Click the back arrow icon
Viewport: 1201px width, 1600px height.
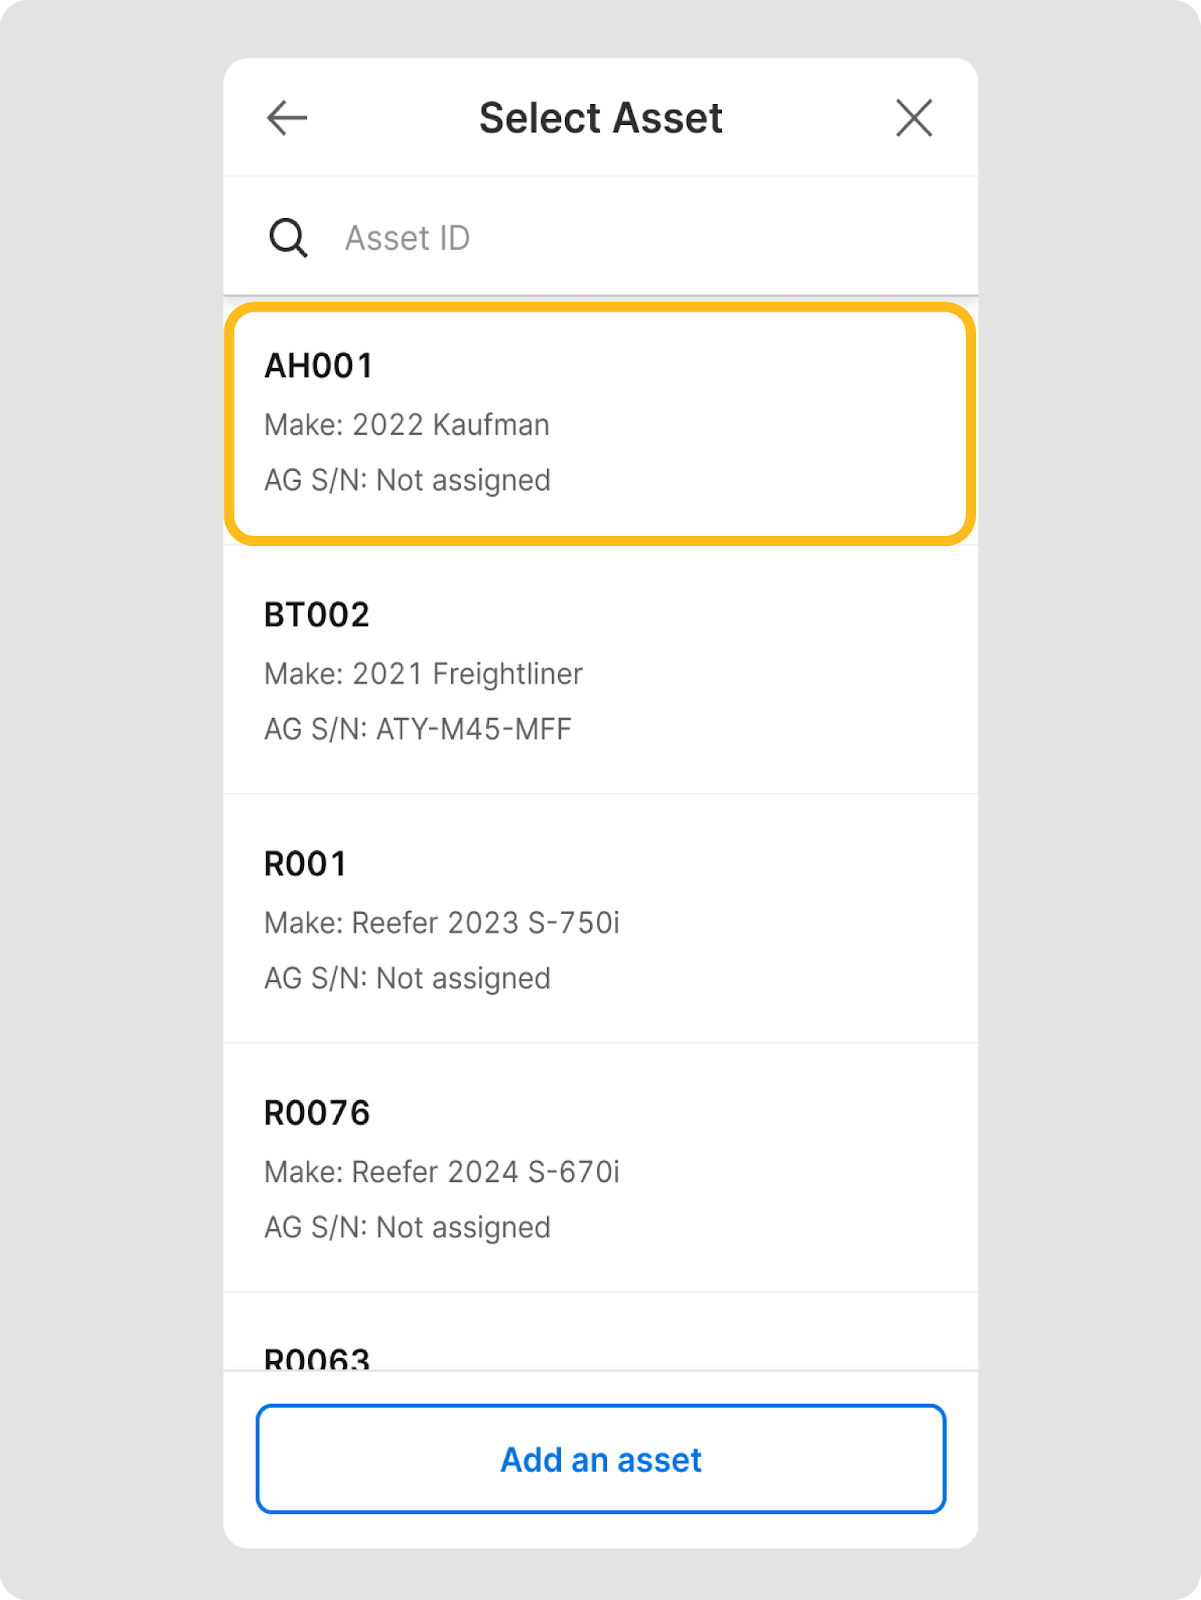tap(287, 118)
